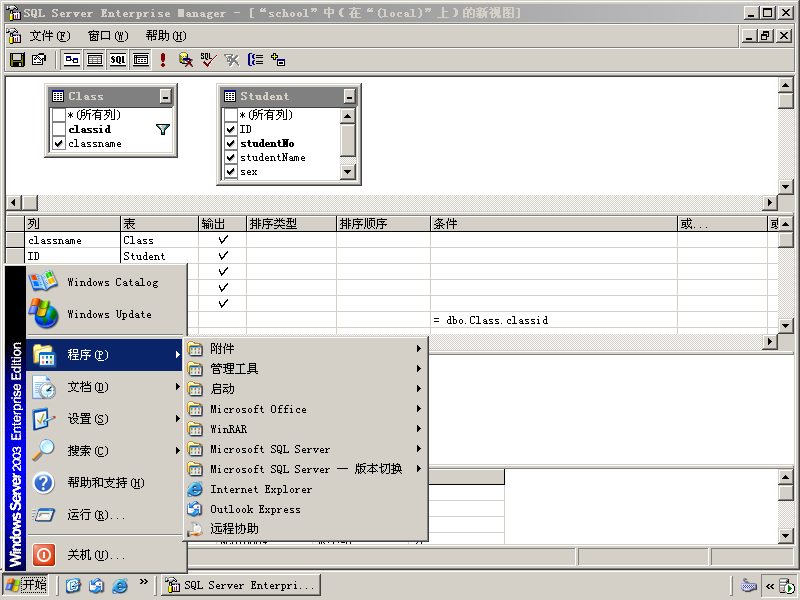Collapse the Student table window

click(349, 96)
